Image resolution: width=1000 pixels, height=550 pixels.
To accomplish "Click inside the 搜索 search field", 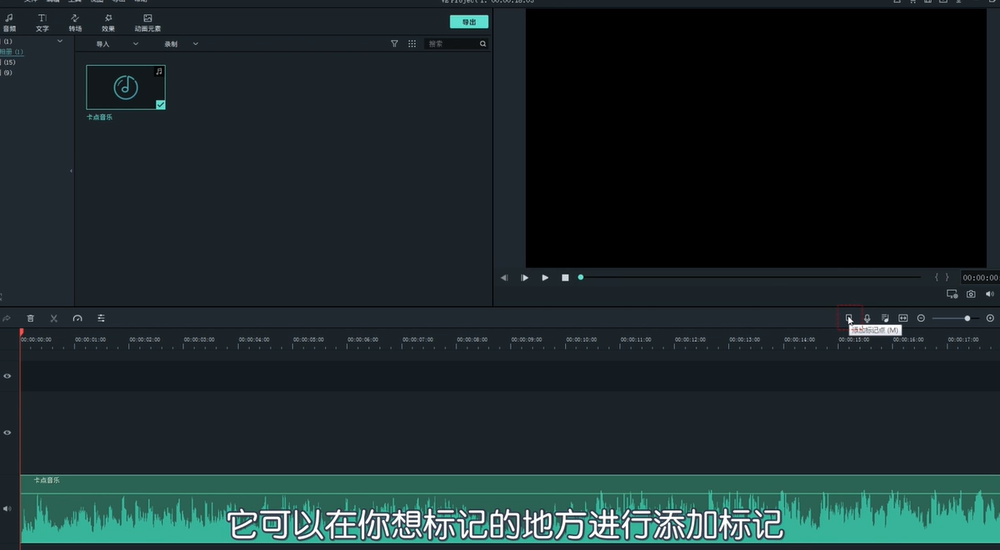I will (457, 43).
